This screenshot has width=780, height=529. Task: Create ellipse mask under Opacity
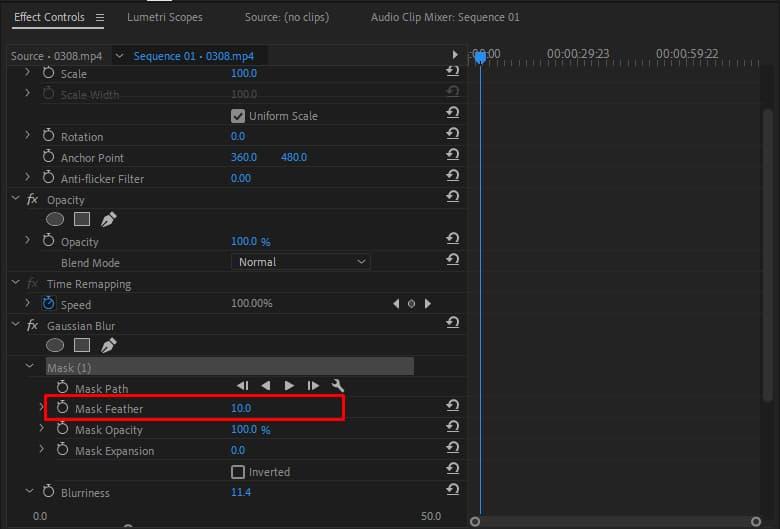pos(55,219)
